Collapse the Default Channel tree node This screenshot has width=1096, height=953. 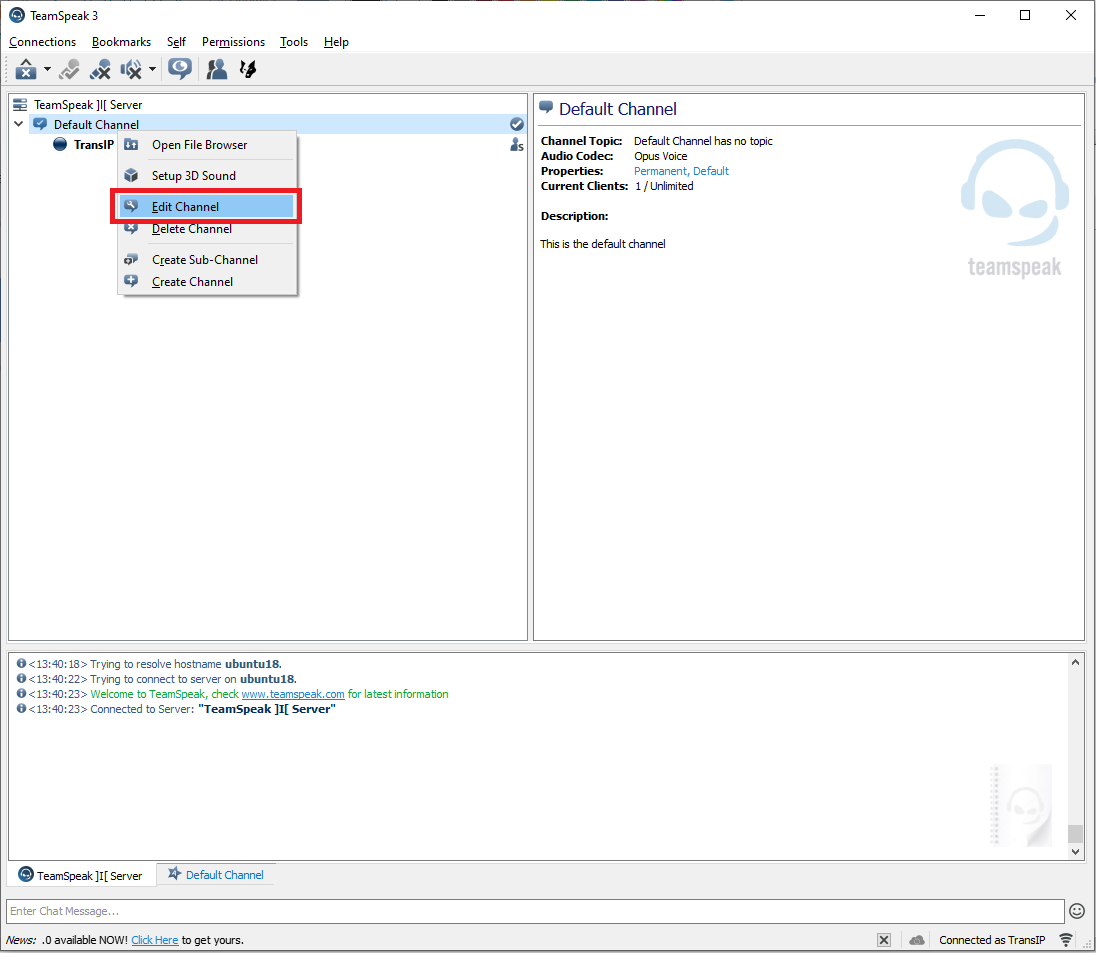(x=19, y=124)
